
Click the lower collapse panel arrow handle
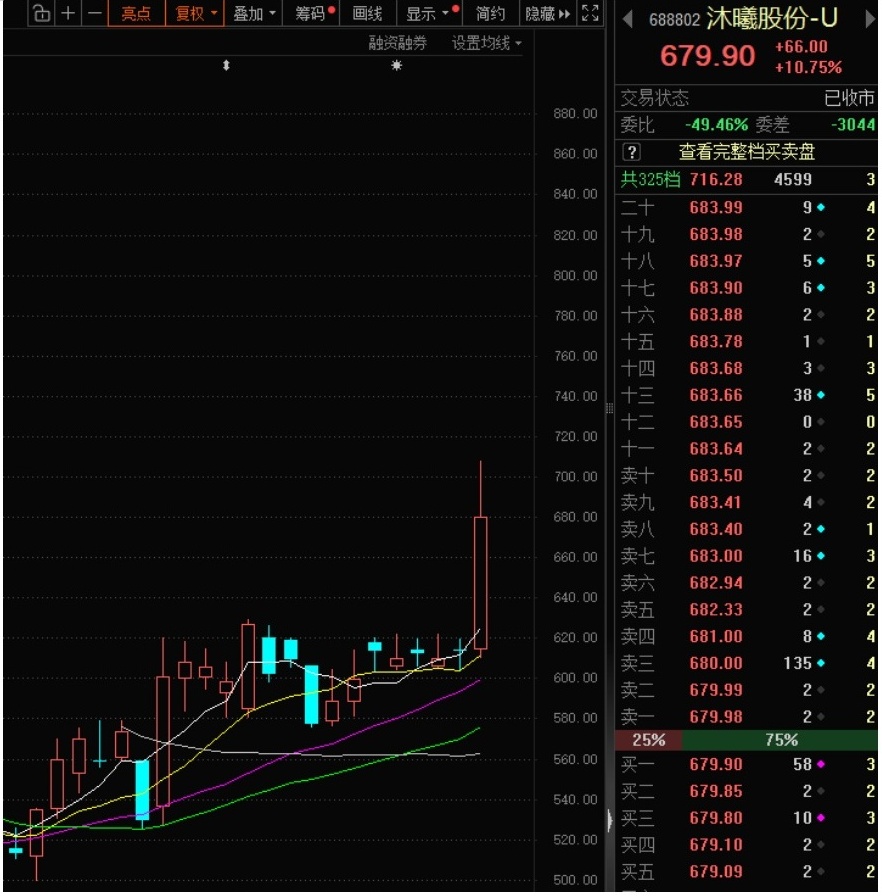tap(610, 820)
